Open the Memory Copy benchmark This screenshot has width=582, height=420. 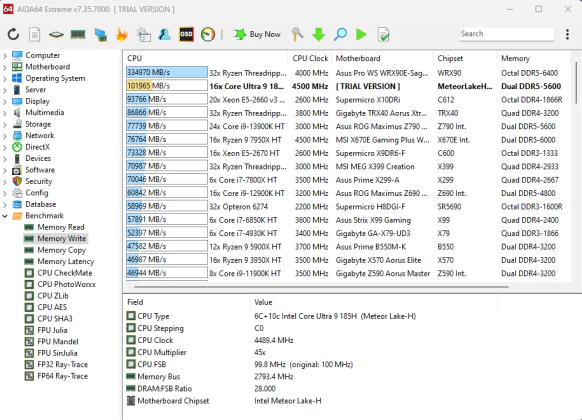click(x=61, y=250)
